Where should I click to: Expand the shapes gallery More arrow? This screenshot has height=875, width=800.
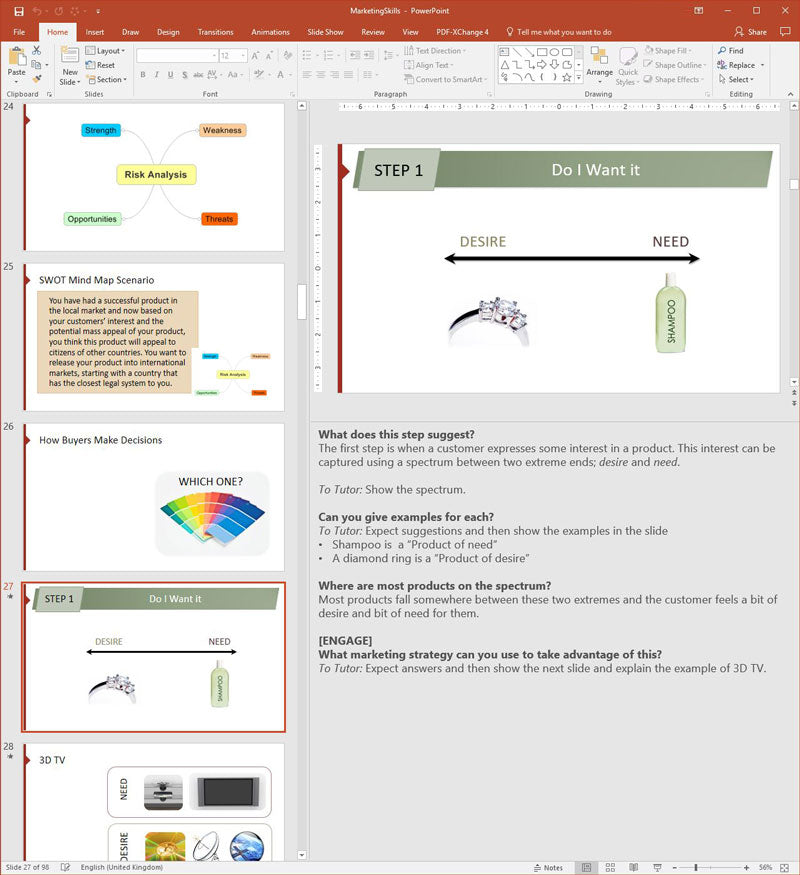click(579, 78)
